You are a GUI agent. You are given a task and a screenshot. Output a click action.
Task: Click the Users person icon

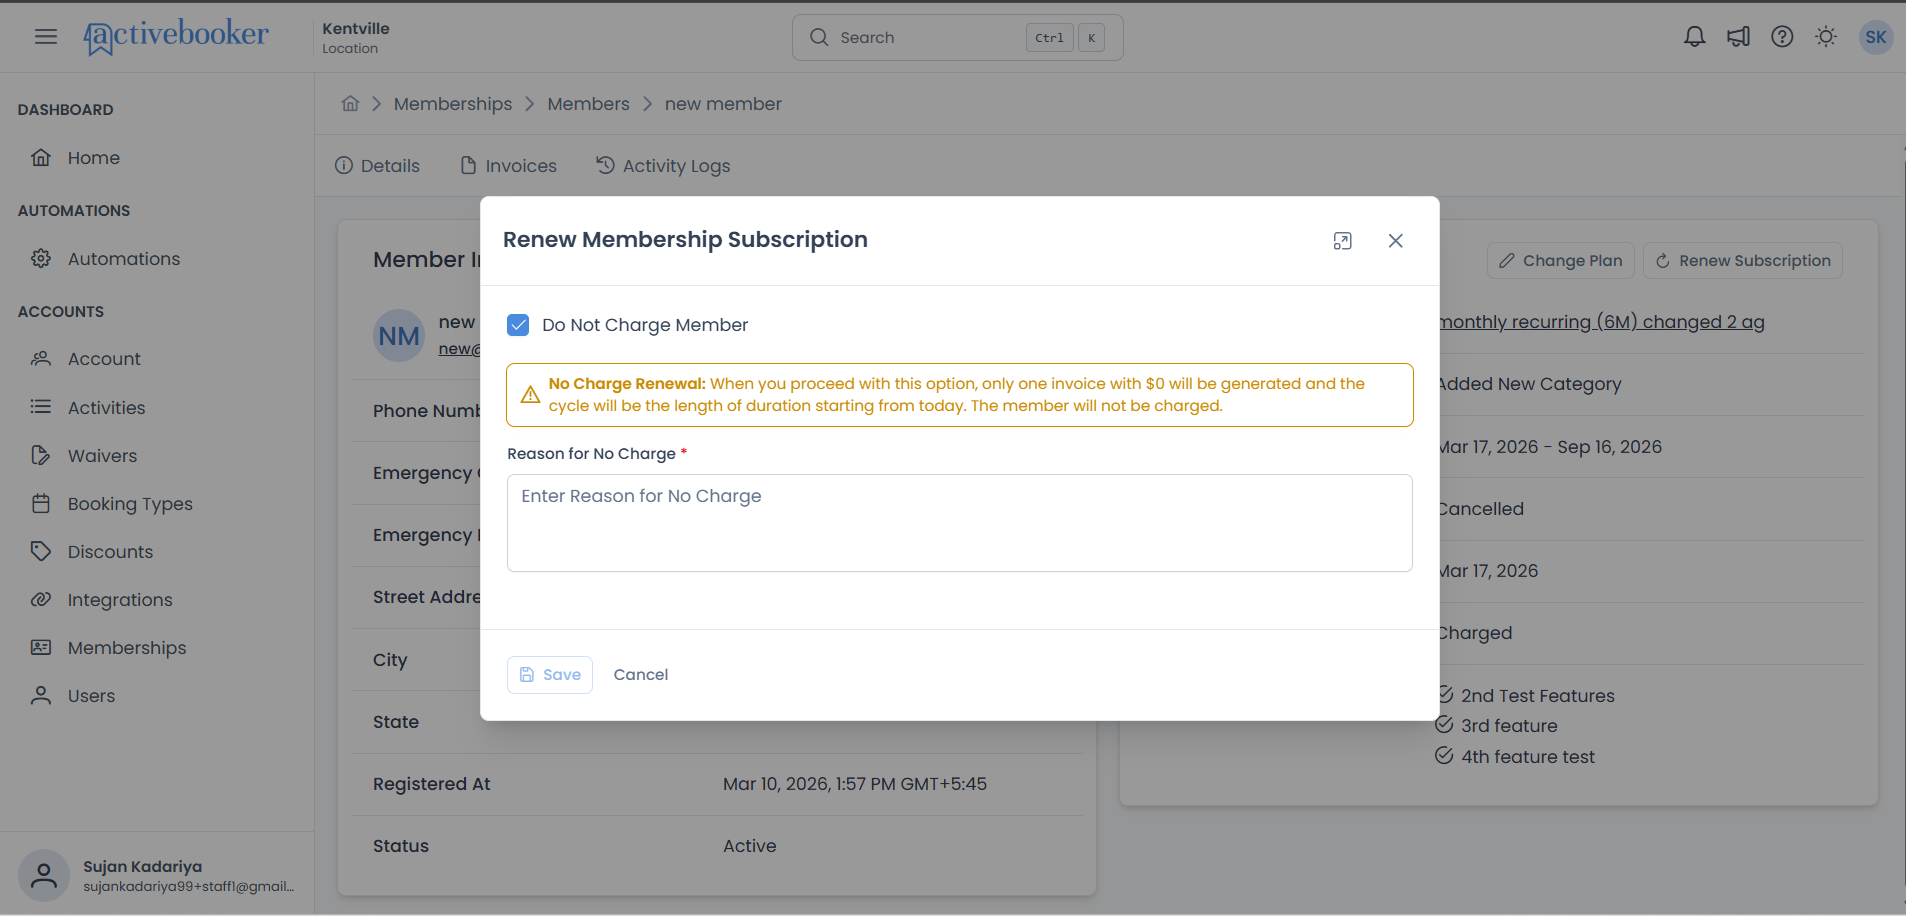pyautogui.click(x=41, y=695)
